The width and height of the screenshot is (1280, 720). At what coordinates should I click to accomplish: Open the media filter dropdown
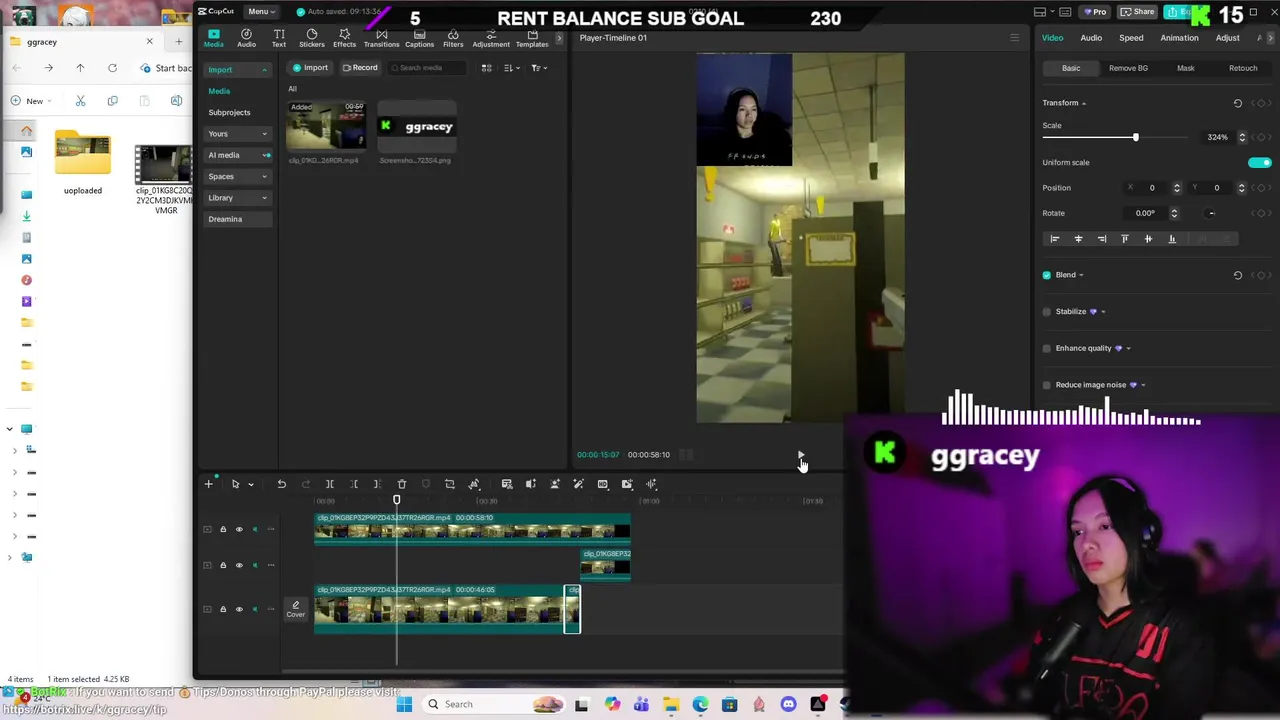point(538,68)
